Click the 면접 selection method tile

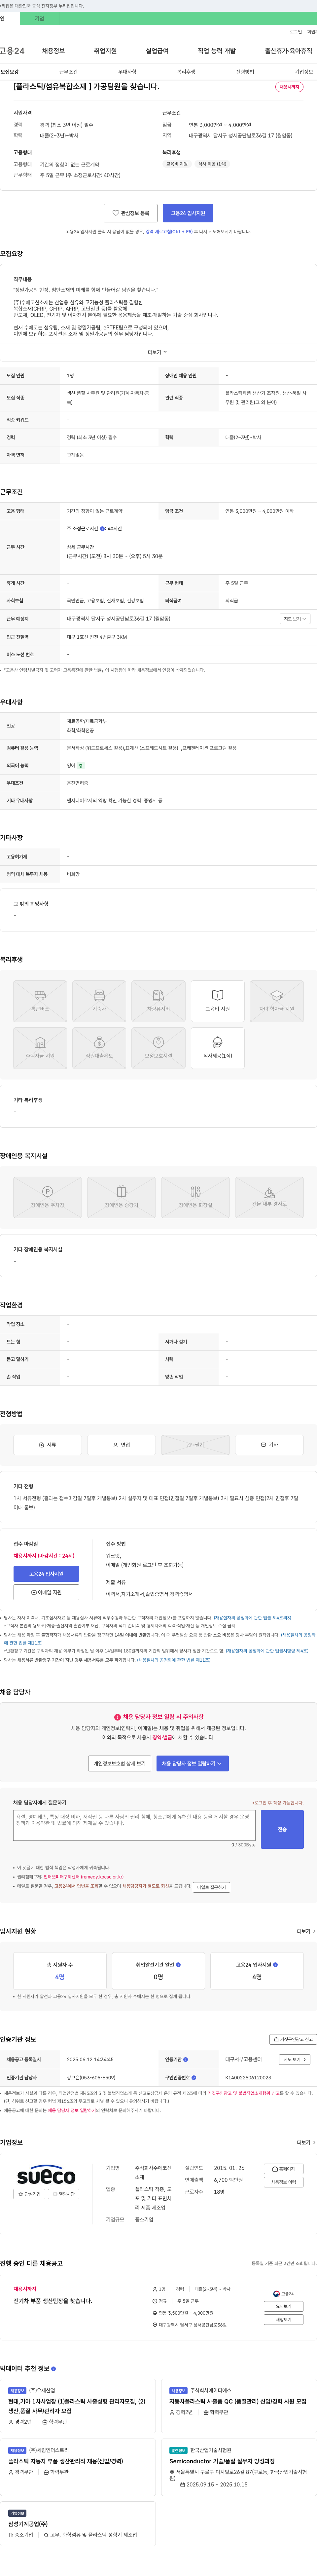coord(121,1445)
